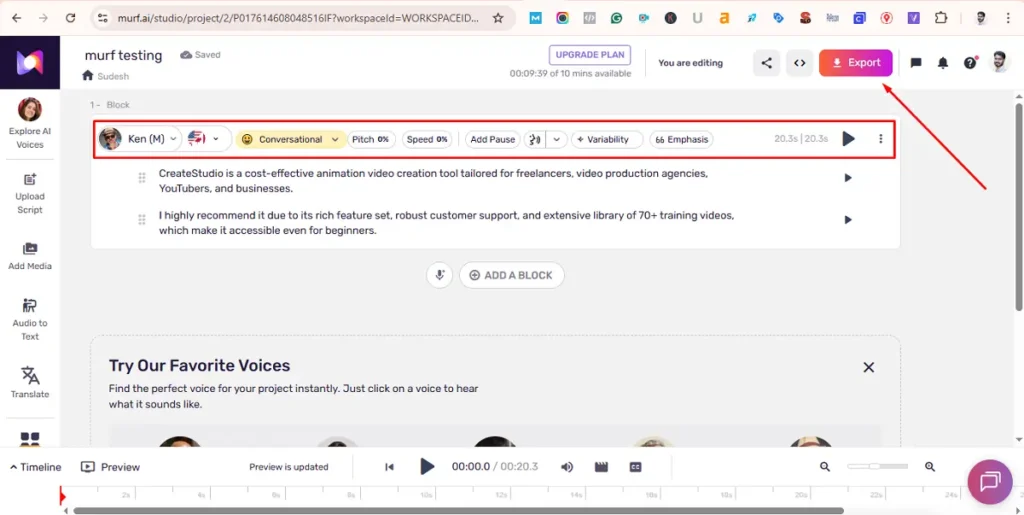
Task: Reload the page
Action: (x=71, y=18)
